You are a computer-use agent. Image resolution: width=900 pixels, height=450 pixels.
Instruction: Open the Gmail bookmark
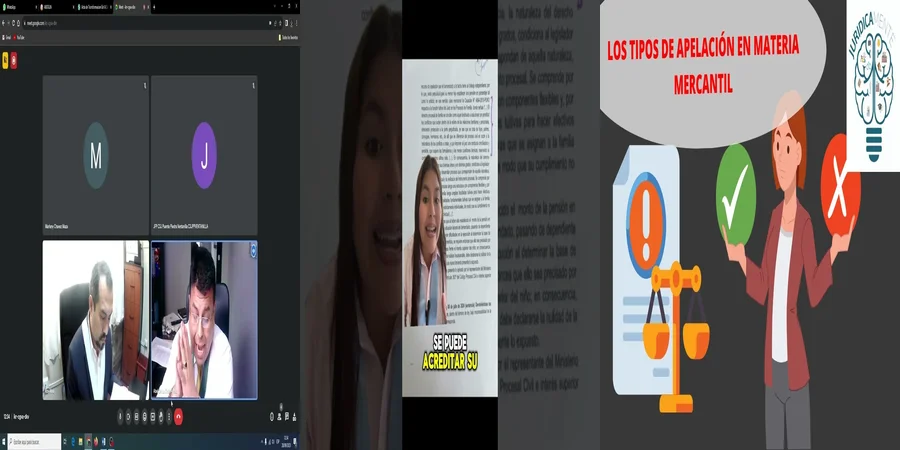click(x=7, y=37)
